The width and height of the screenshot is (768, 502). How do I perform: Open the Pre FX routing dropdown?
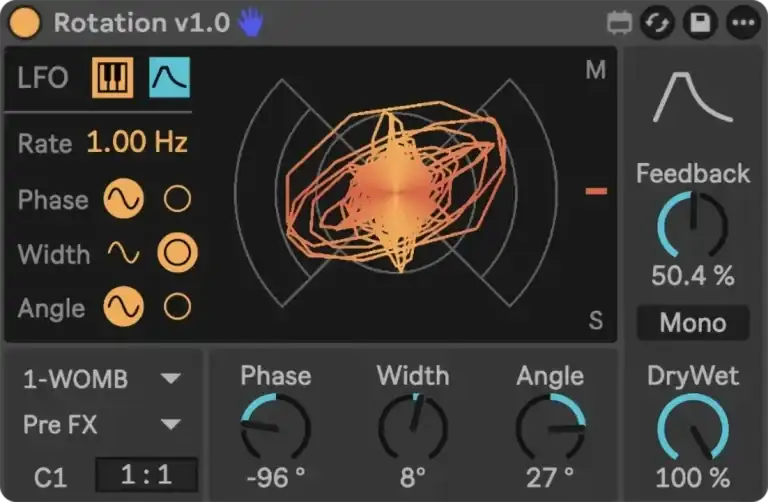click(x=102, y=424)
